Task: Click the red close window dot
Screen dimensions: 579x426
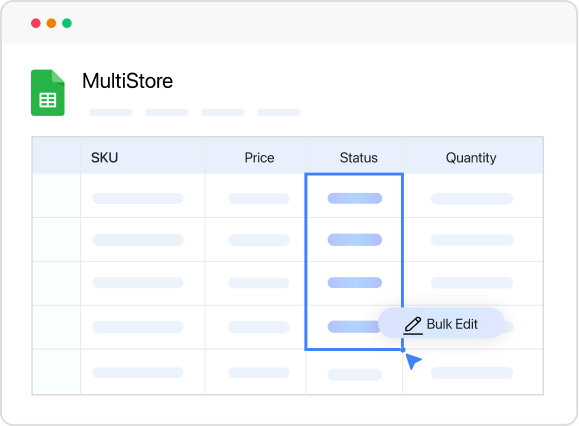Action: point(36,23)
